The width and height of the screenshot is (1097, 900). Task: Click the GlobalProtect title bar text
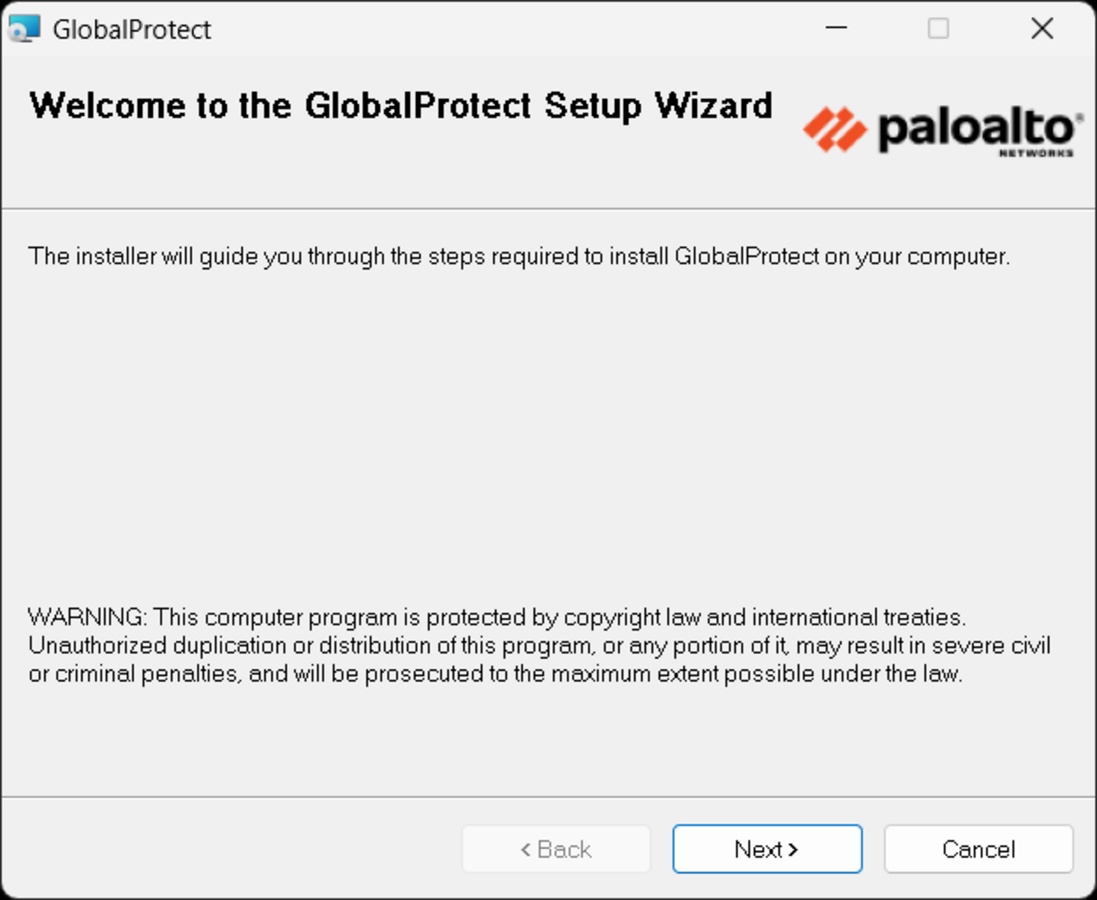pos(132,29)
